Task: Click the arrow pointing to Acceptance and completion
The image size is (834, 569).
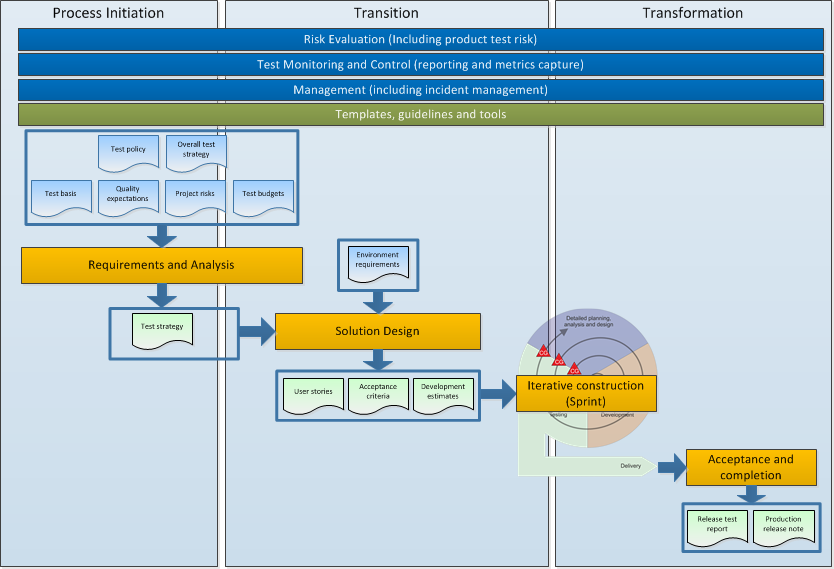Action: click(x=672, y=467)
